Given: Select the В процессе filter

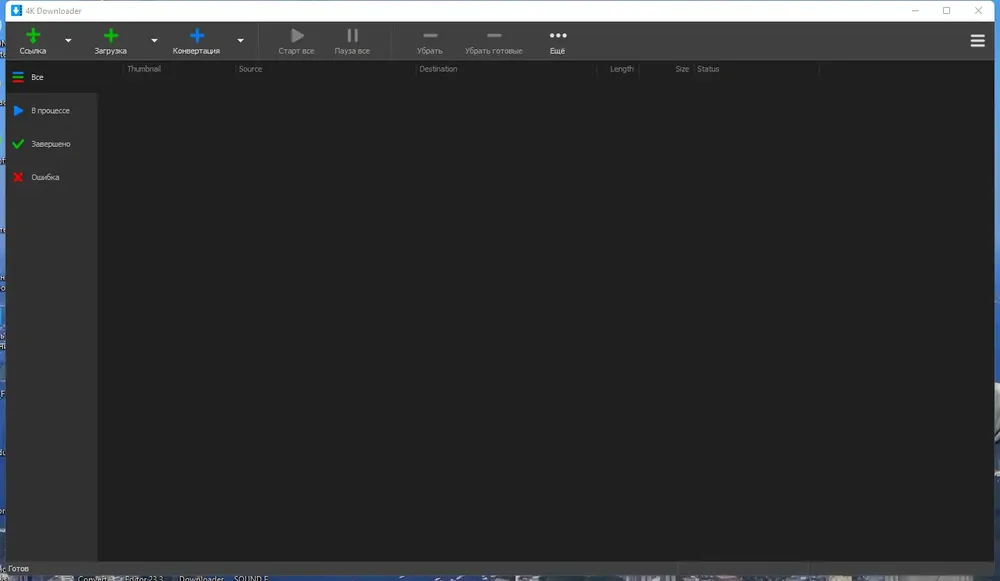Looking at the screenshot, I should point(52,110).
